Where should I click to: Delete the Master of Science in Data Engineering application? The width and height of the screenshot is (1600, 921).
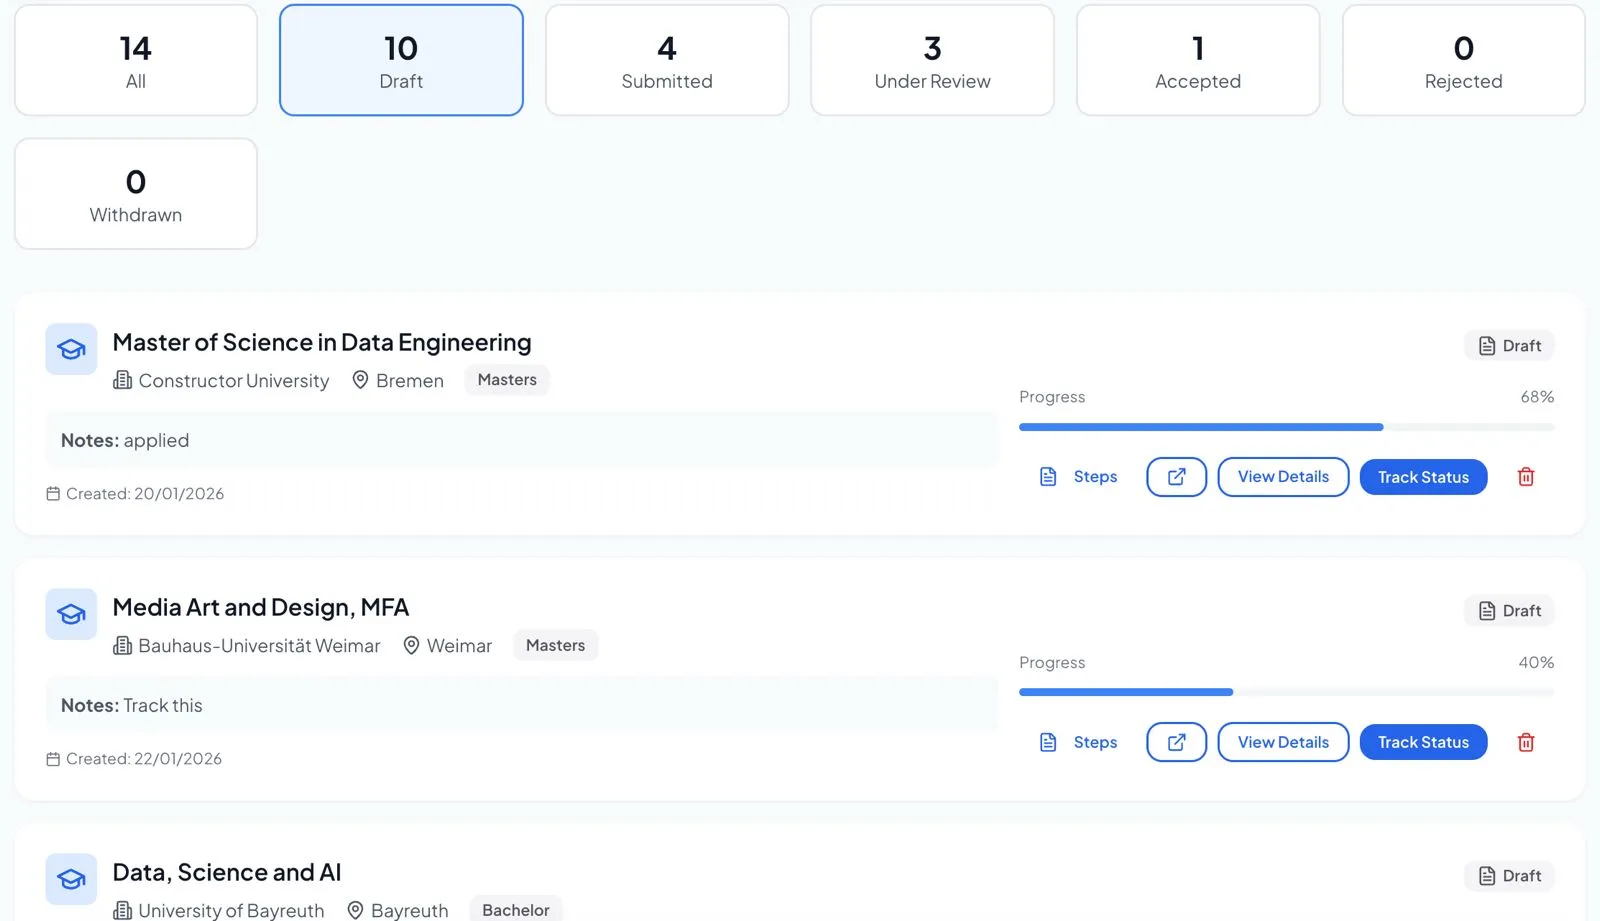click(x=1526, y=477)
